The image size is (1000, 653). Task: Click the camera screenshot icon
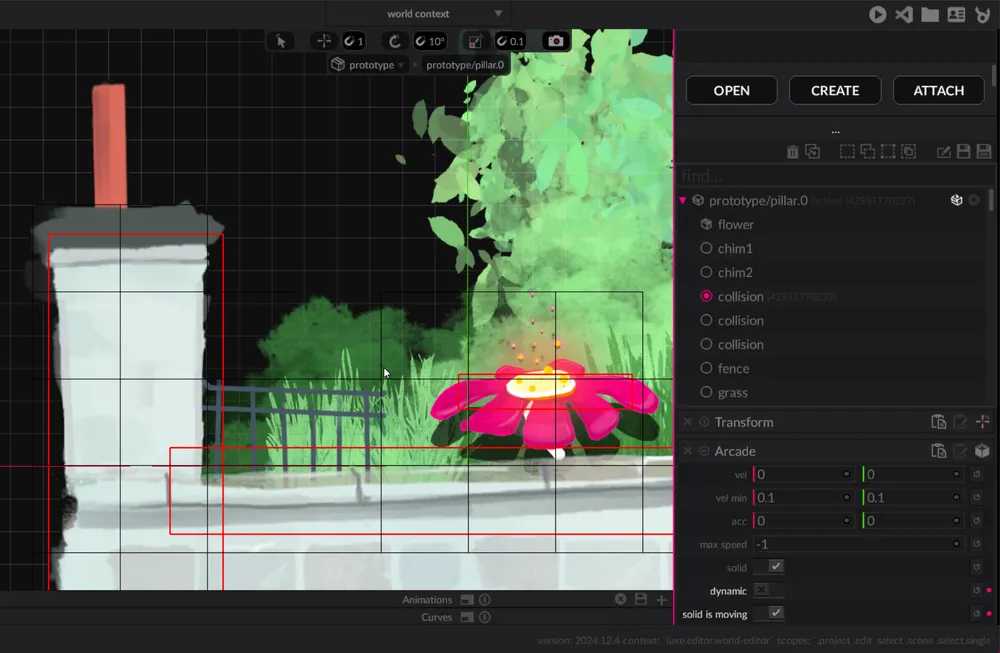[556, 41]
